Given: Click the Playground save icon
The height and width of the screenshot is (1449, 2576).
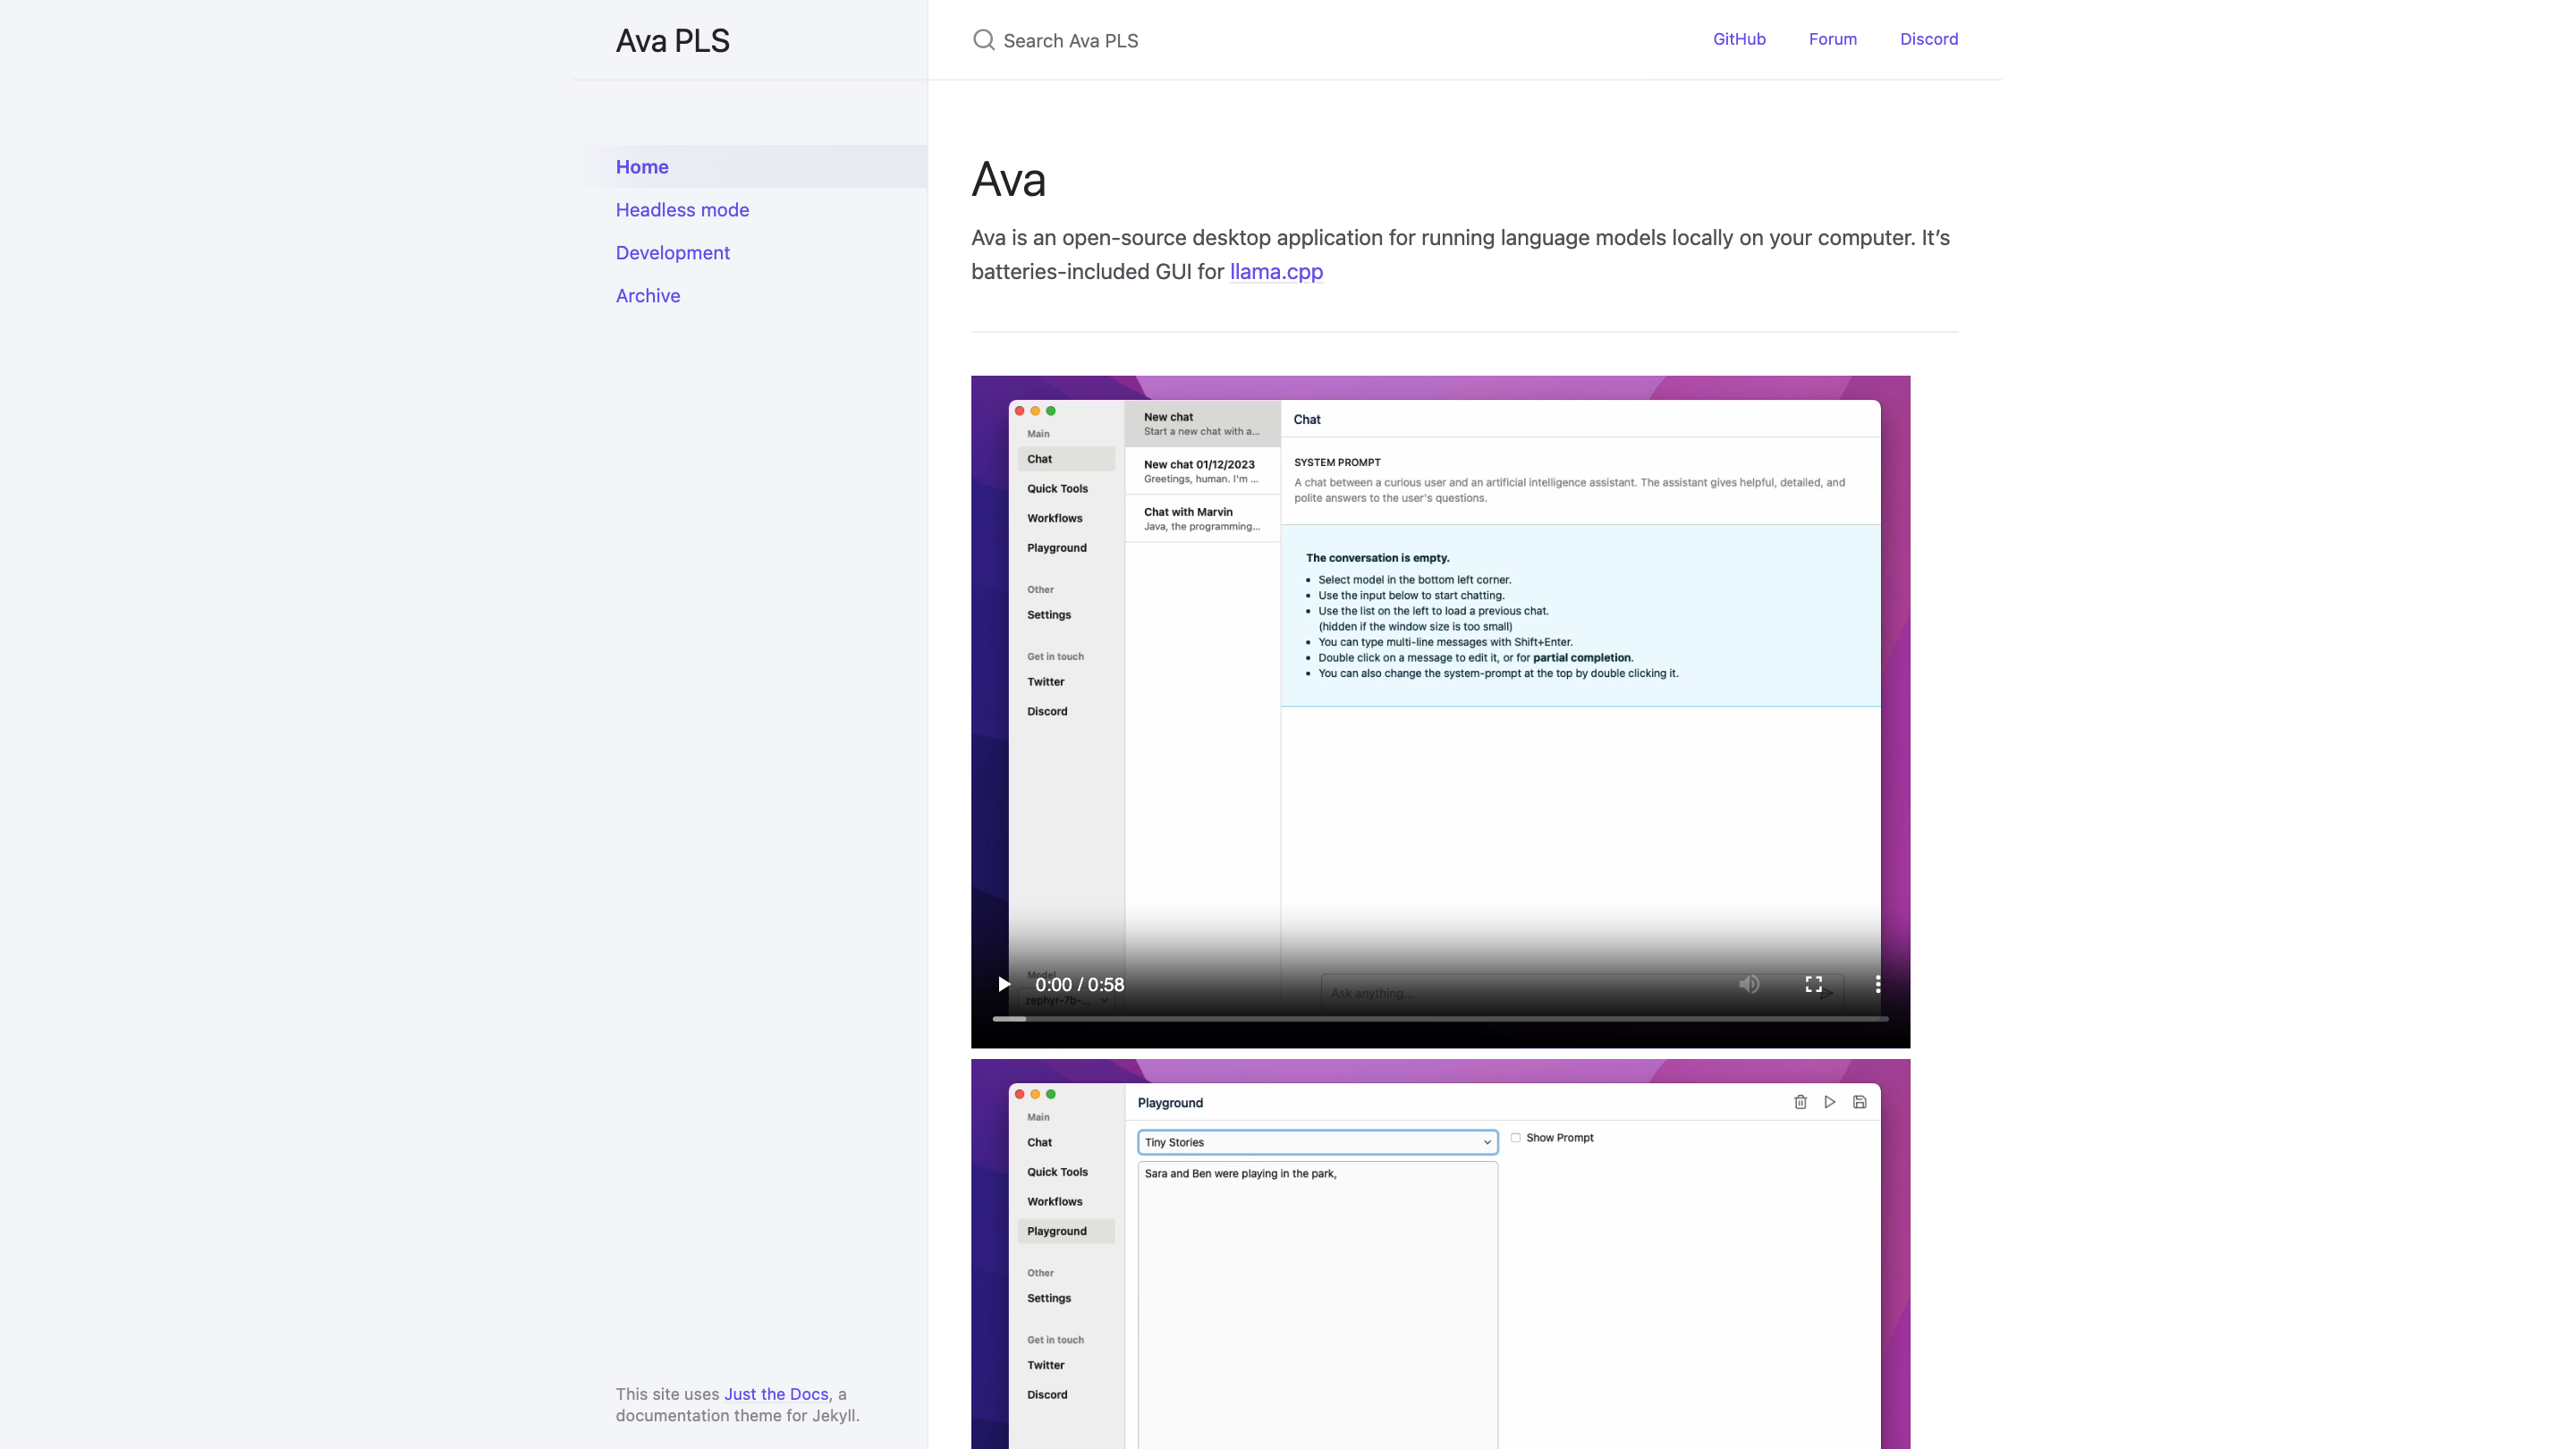Looking at the screenshot, I should [1860, 1102].
